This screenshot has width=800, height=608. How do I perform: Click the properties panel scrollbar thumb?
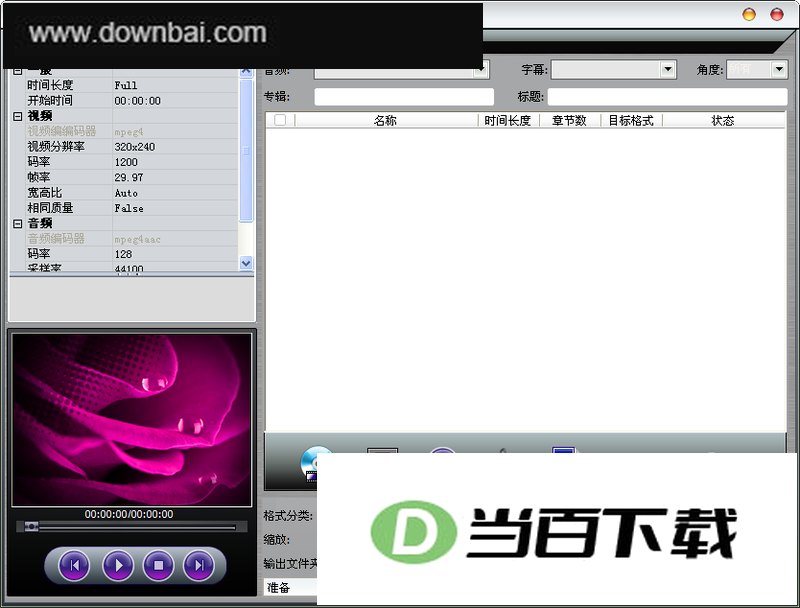[x=246, y=150]
